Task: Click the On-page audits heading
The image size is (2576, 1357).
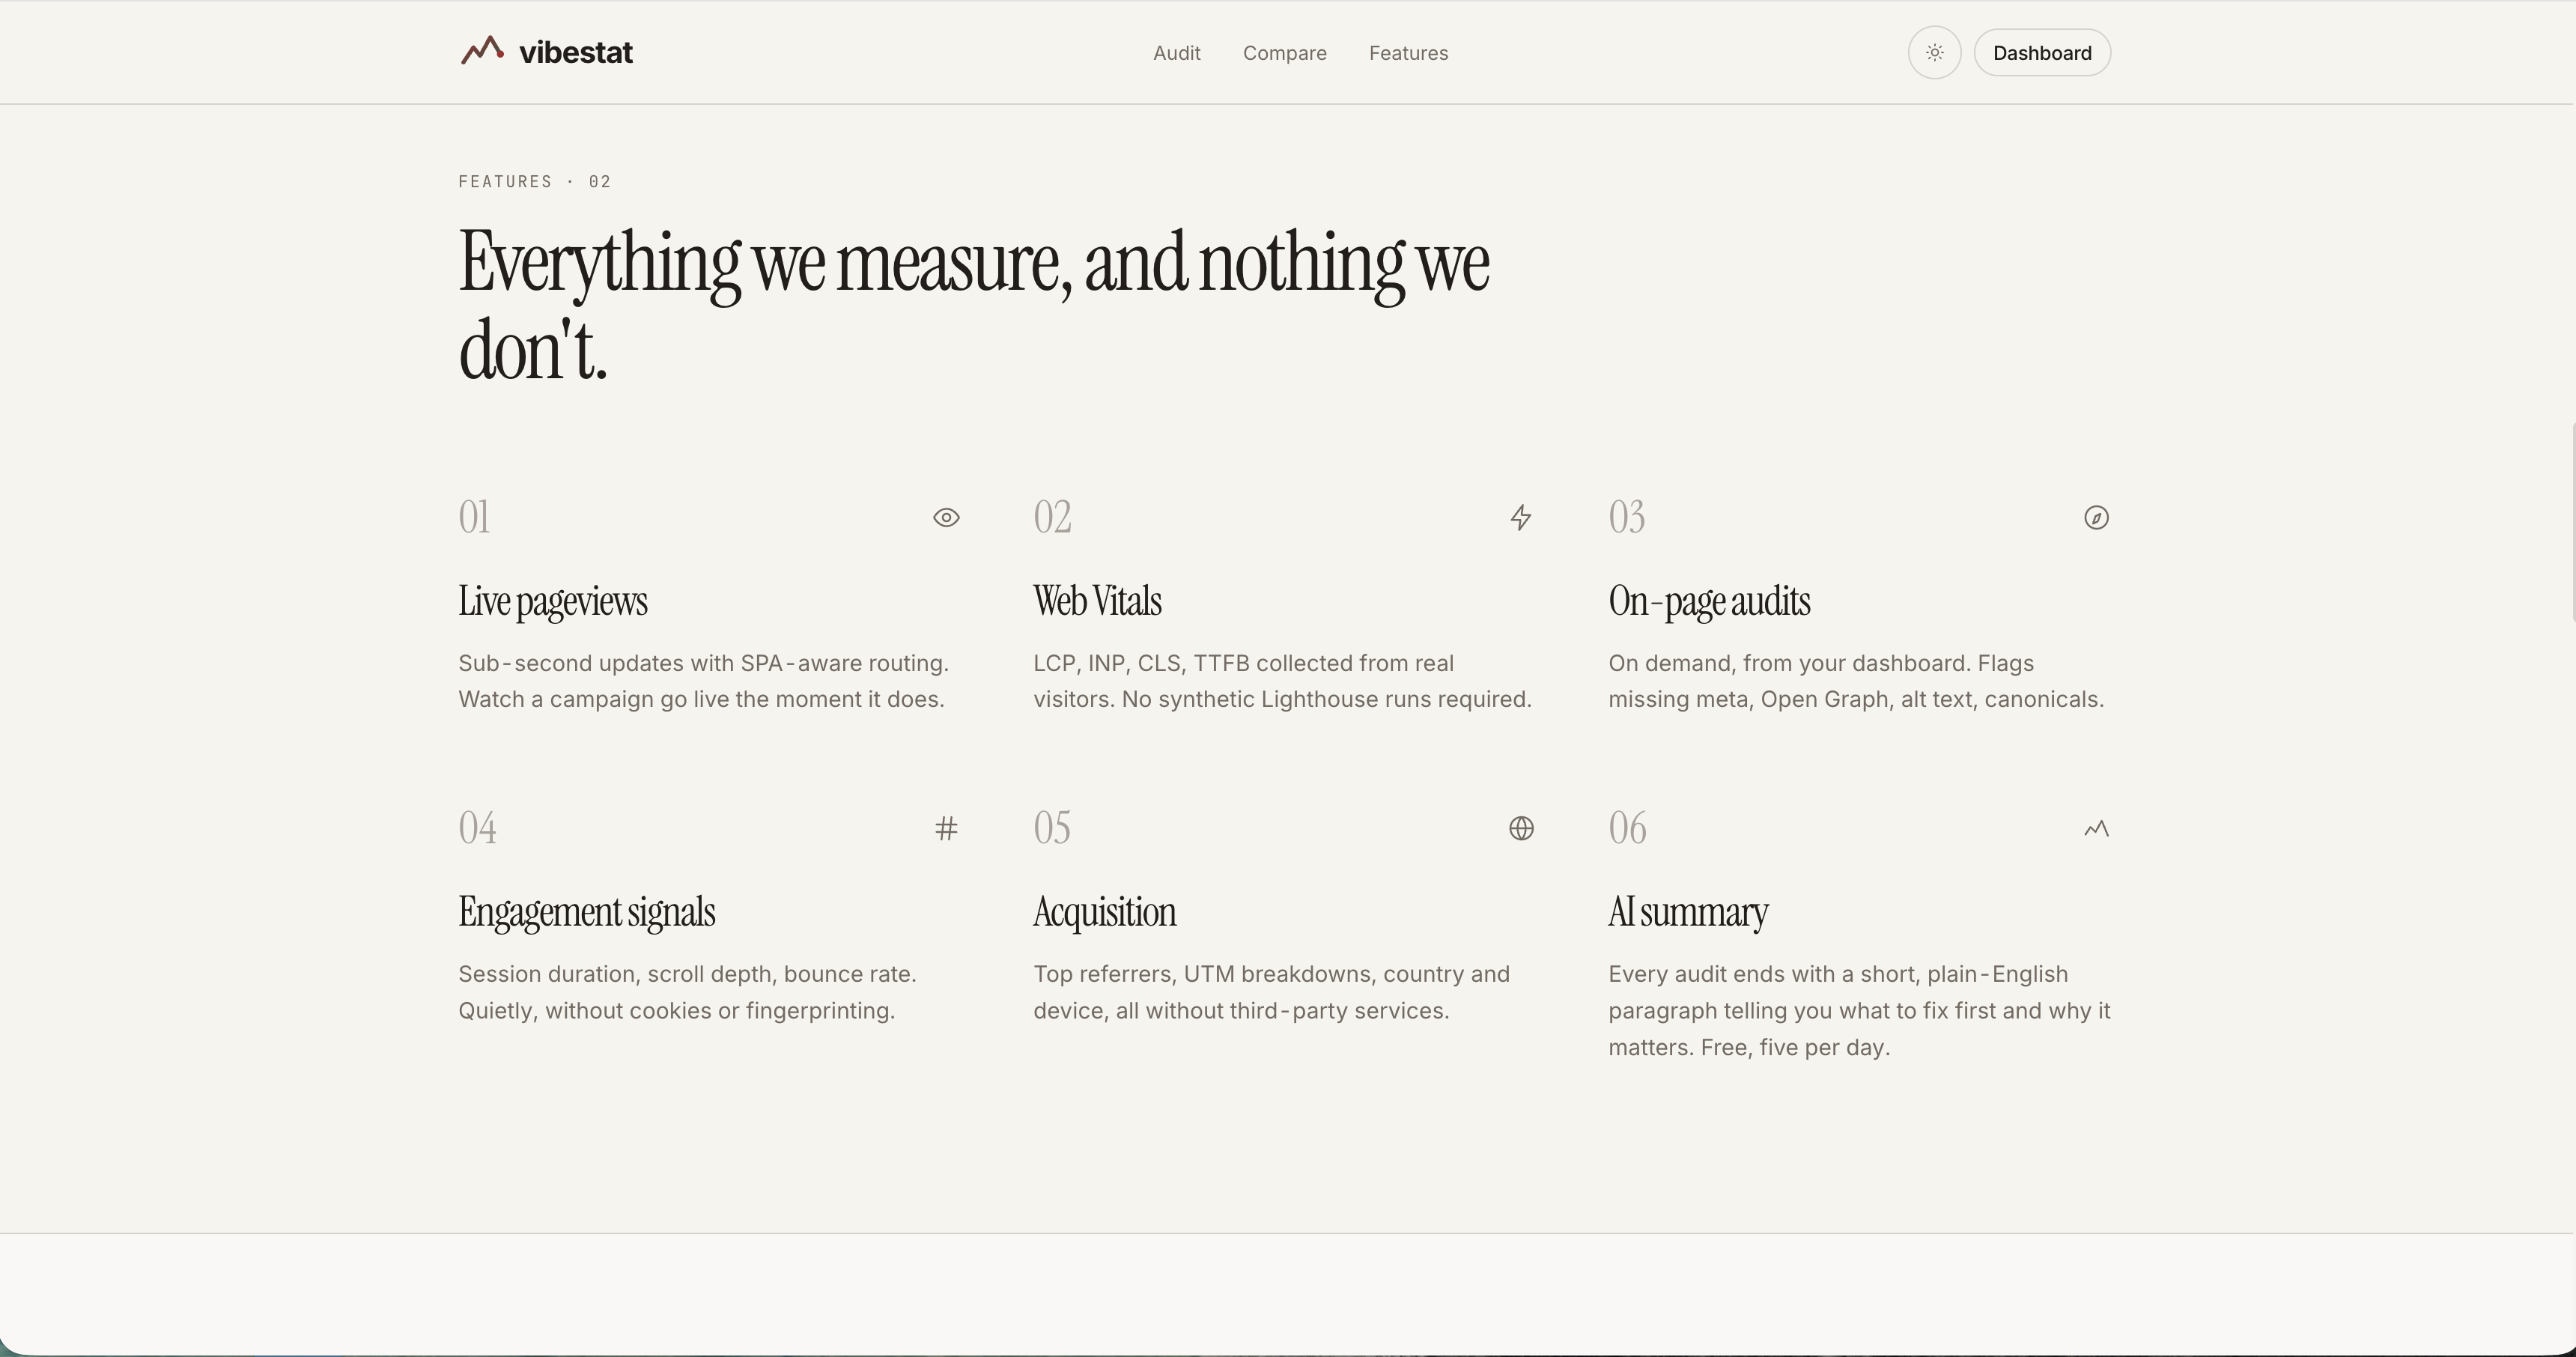Action: [1709, 602]
